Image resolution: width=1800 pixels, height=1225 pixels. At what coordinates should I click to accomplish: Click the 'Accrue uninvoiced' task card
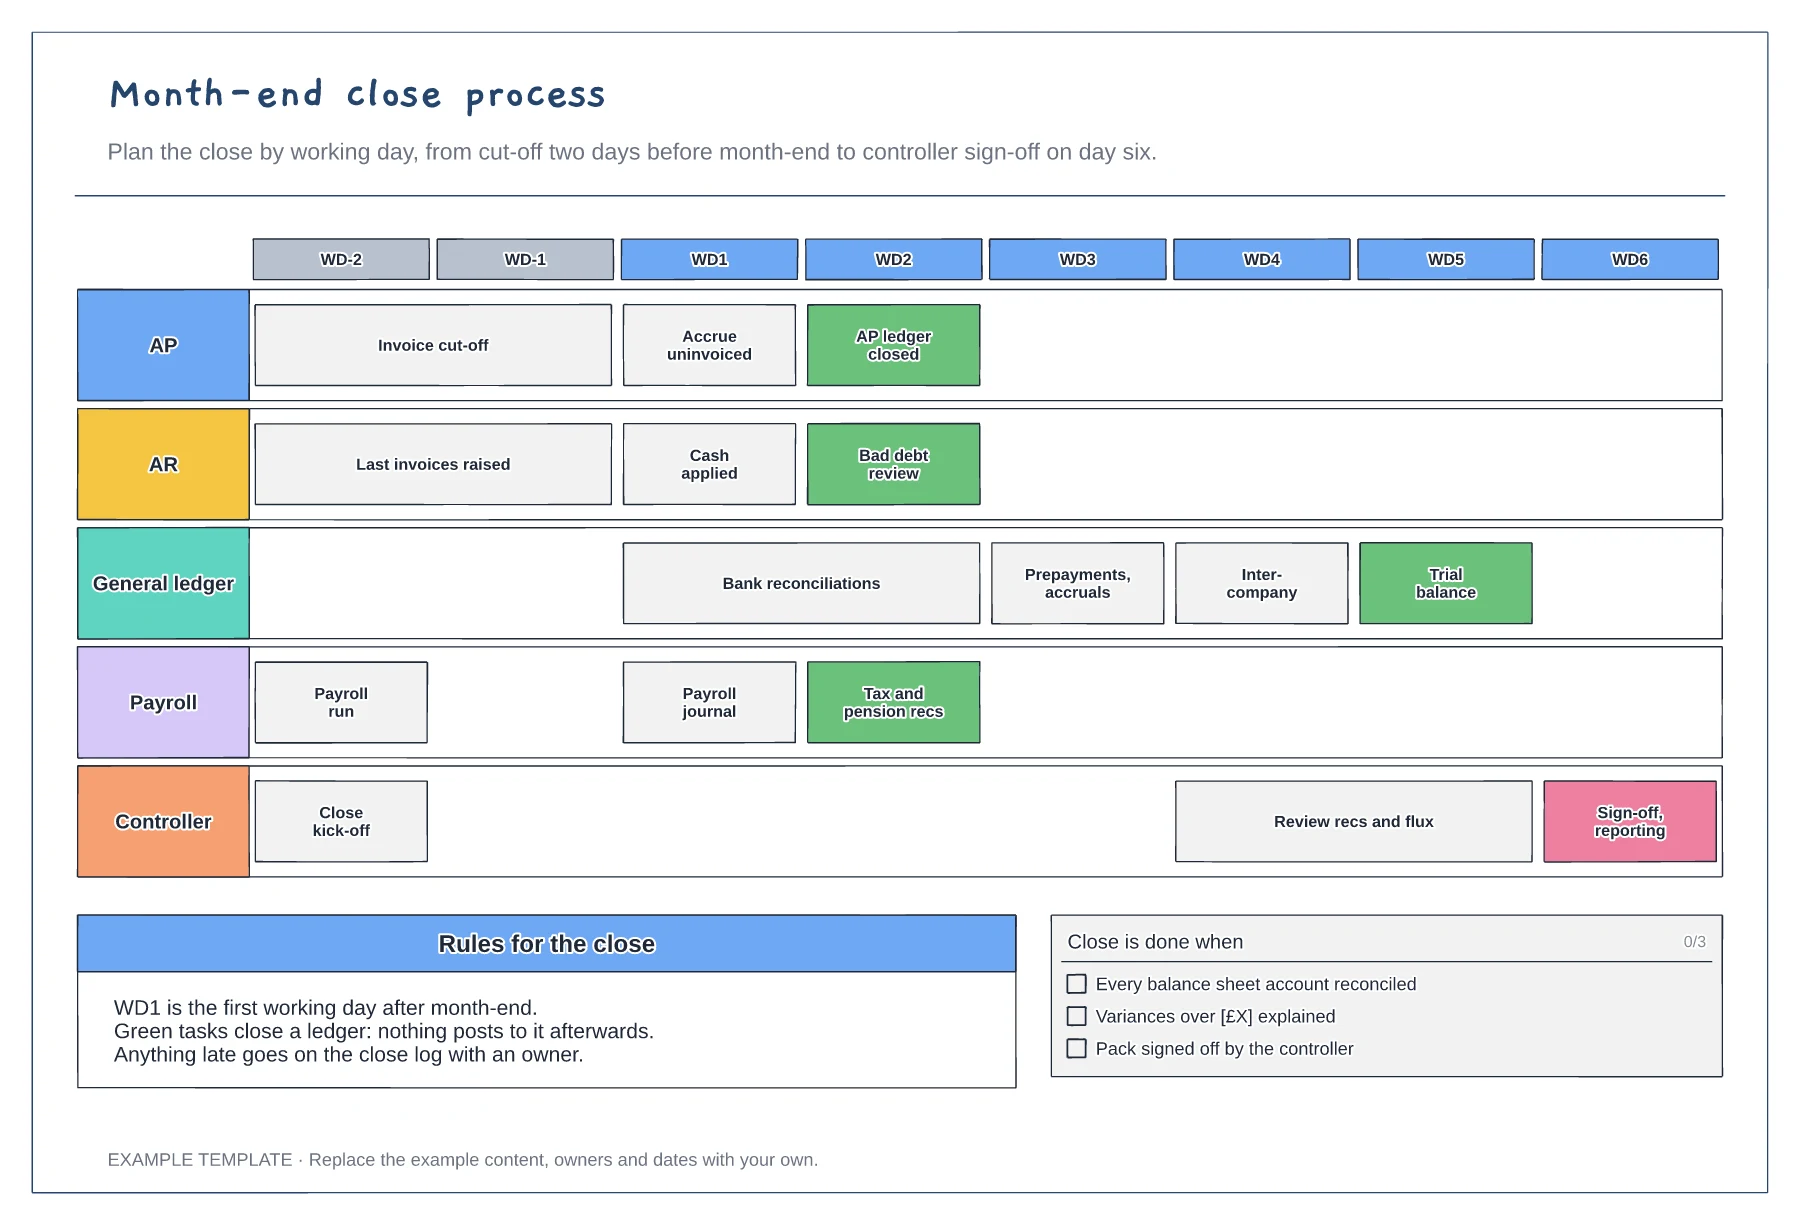[x=709, y=345]
